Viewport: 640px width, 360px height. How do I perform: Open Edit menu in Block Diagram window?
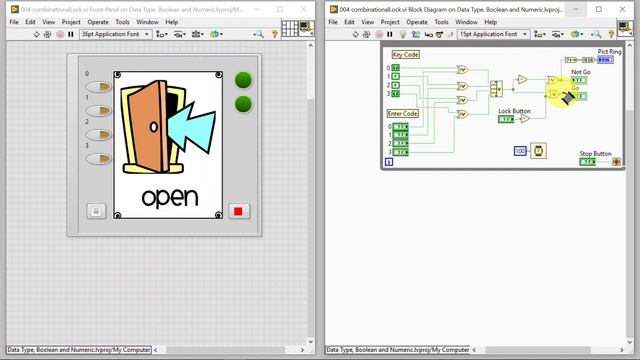(349, 22)
